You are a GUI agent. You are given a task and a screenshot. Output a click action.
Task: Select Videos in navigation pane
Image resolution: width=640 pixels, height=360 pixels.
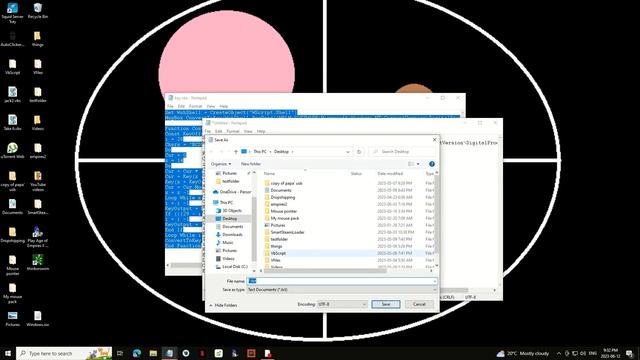coord(225,258)
